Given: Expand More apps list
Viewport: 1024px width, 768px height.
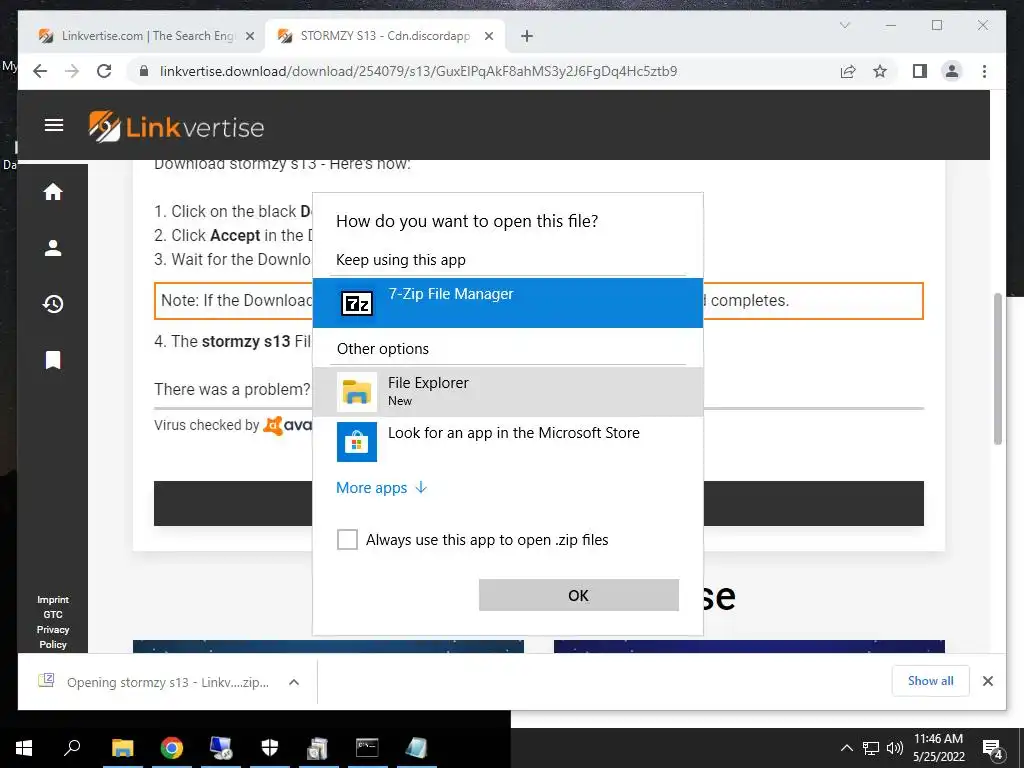Looking at the screenshot, I should pyautogui.click(x=381, y=488).
